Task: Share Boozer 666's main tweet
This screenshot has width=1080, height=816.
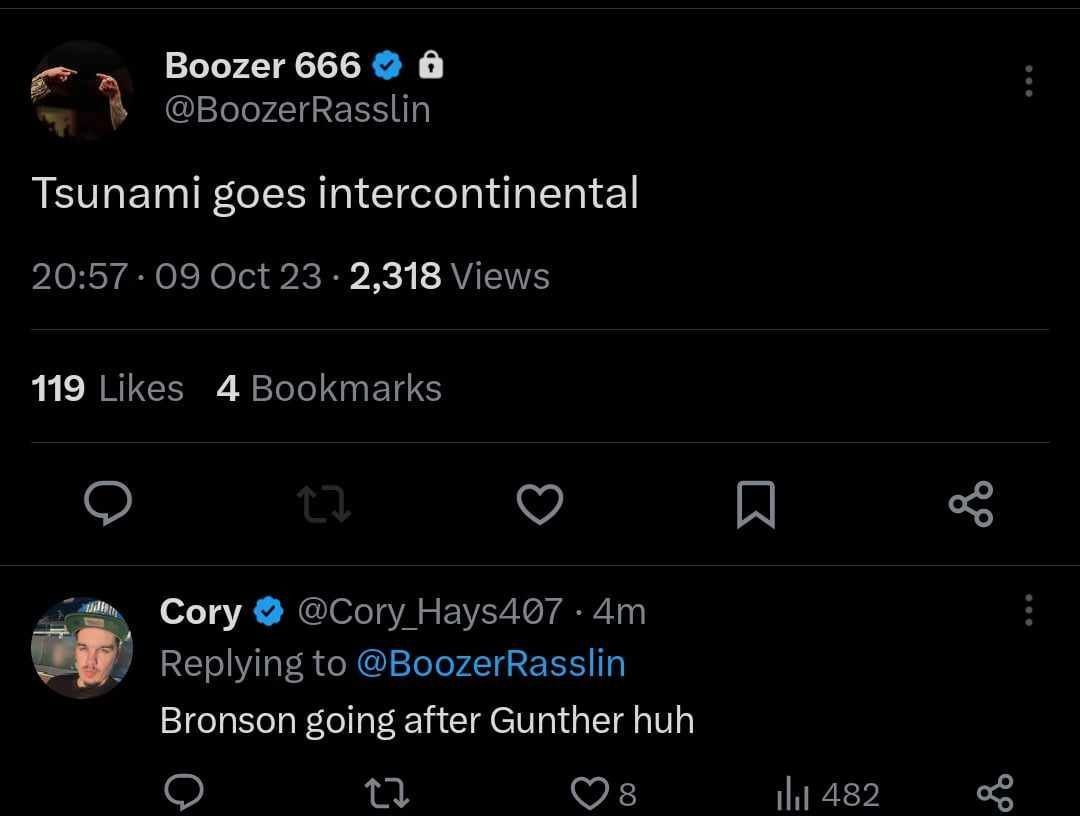Action: pyautogui.click(x=970, y=504)
